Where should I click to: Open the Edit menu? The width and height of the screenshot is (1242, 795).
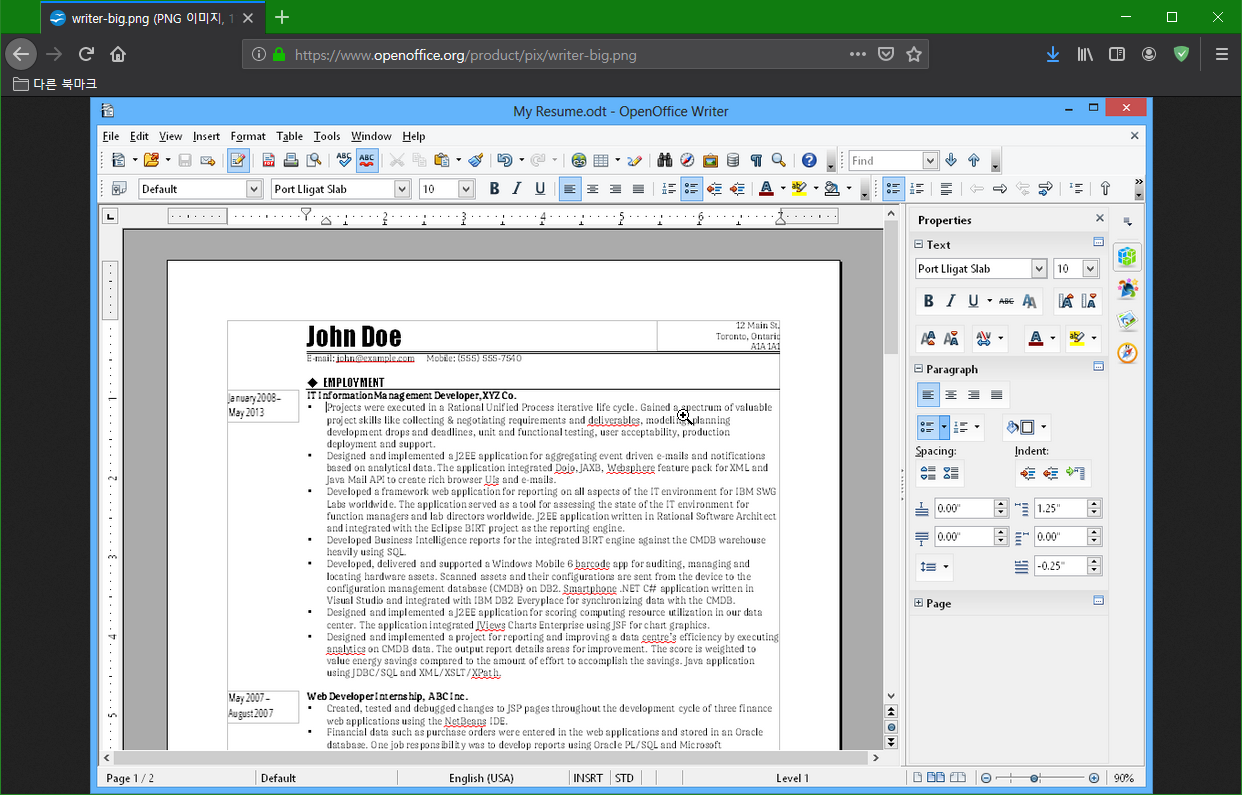[139, 136]
